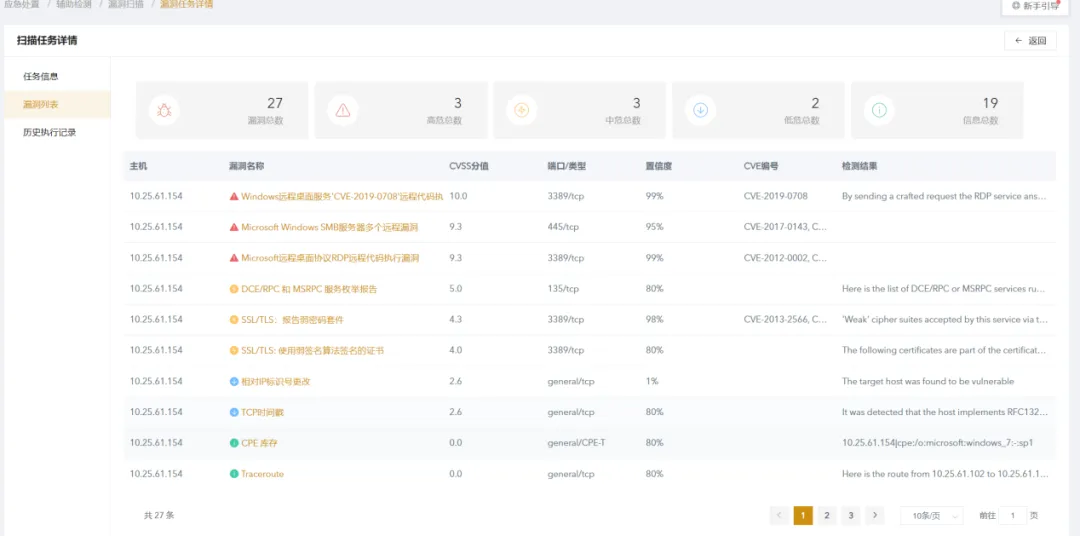Viewport: 1080px width, 536px height.
Task: Click the orange icon beside SSL/TLS 报告弱密码套件
Action: (233, 320)
